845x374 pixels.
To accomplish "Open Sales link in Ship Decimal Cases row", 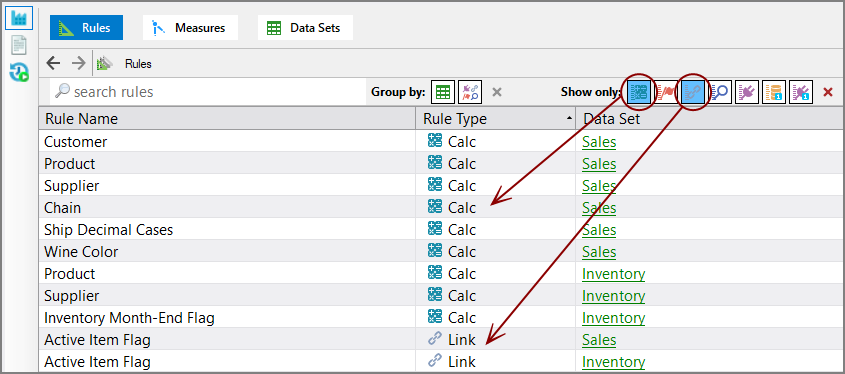I will pos(599,230).
